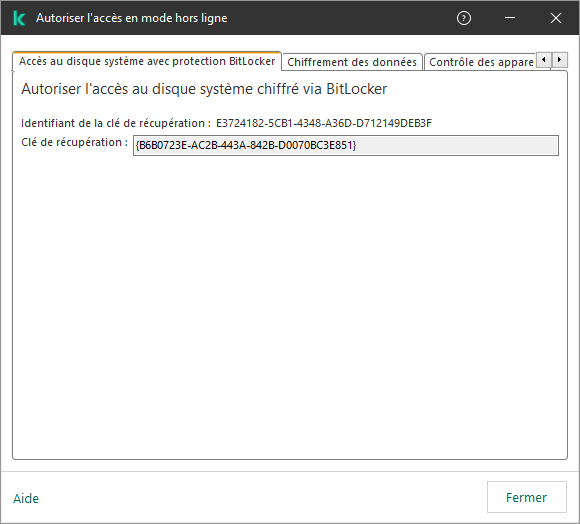Minimize the offline access window

click(x=510, y=18)
